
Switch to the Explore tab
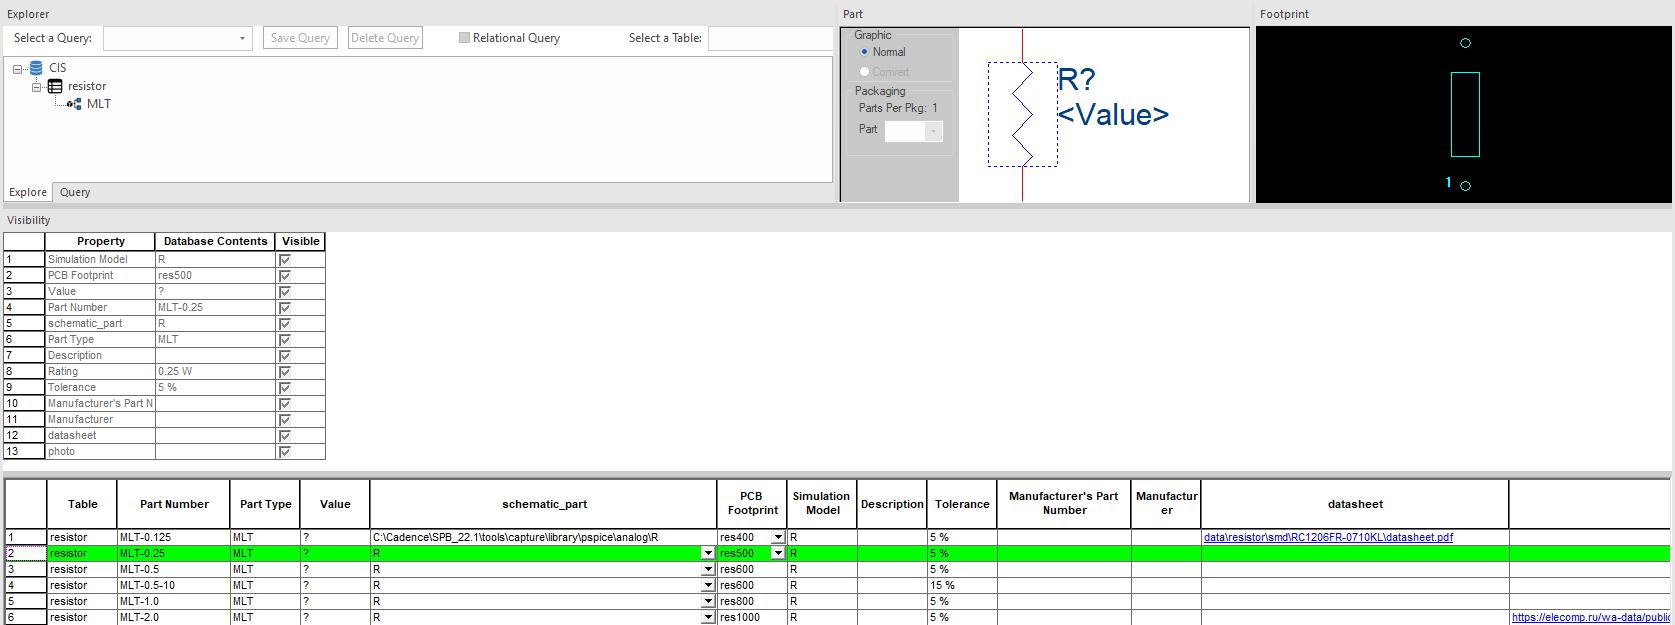[x=28, y=192]
